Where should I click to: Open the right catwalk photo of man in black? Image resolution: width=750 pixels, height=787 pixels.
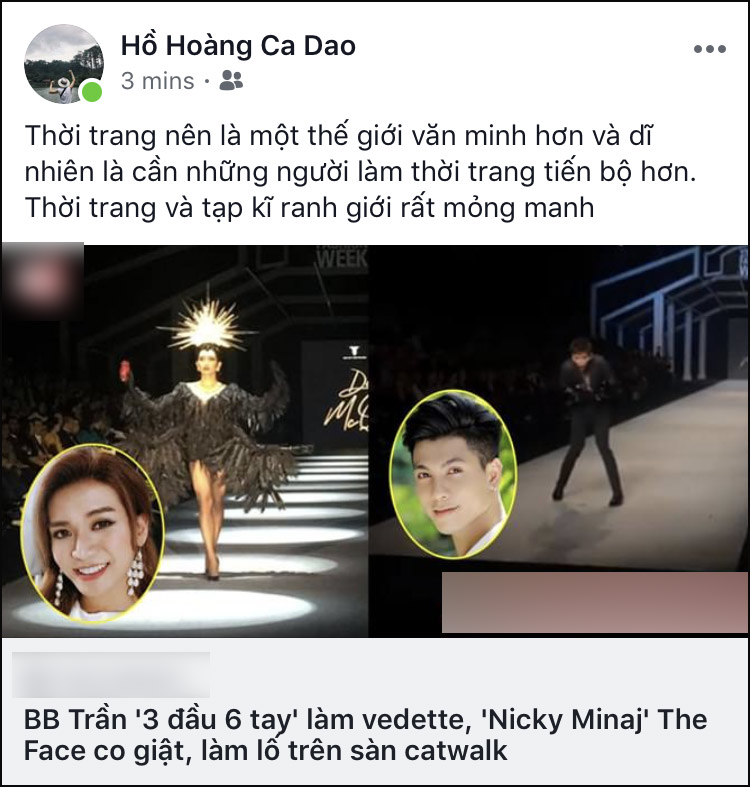558,441
